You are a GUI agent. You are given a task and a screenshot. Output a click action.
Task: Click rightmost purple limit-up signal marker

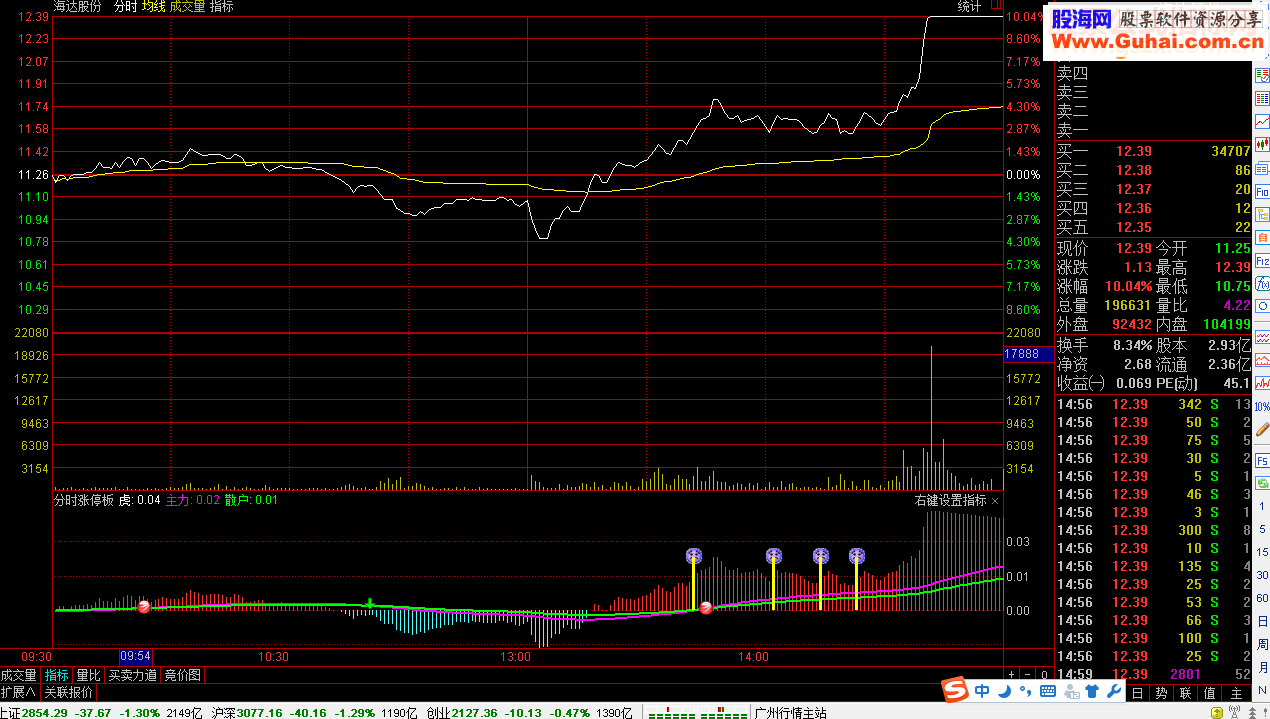(856, 555)
